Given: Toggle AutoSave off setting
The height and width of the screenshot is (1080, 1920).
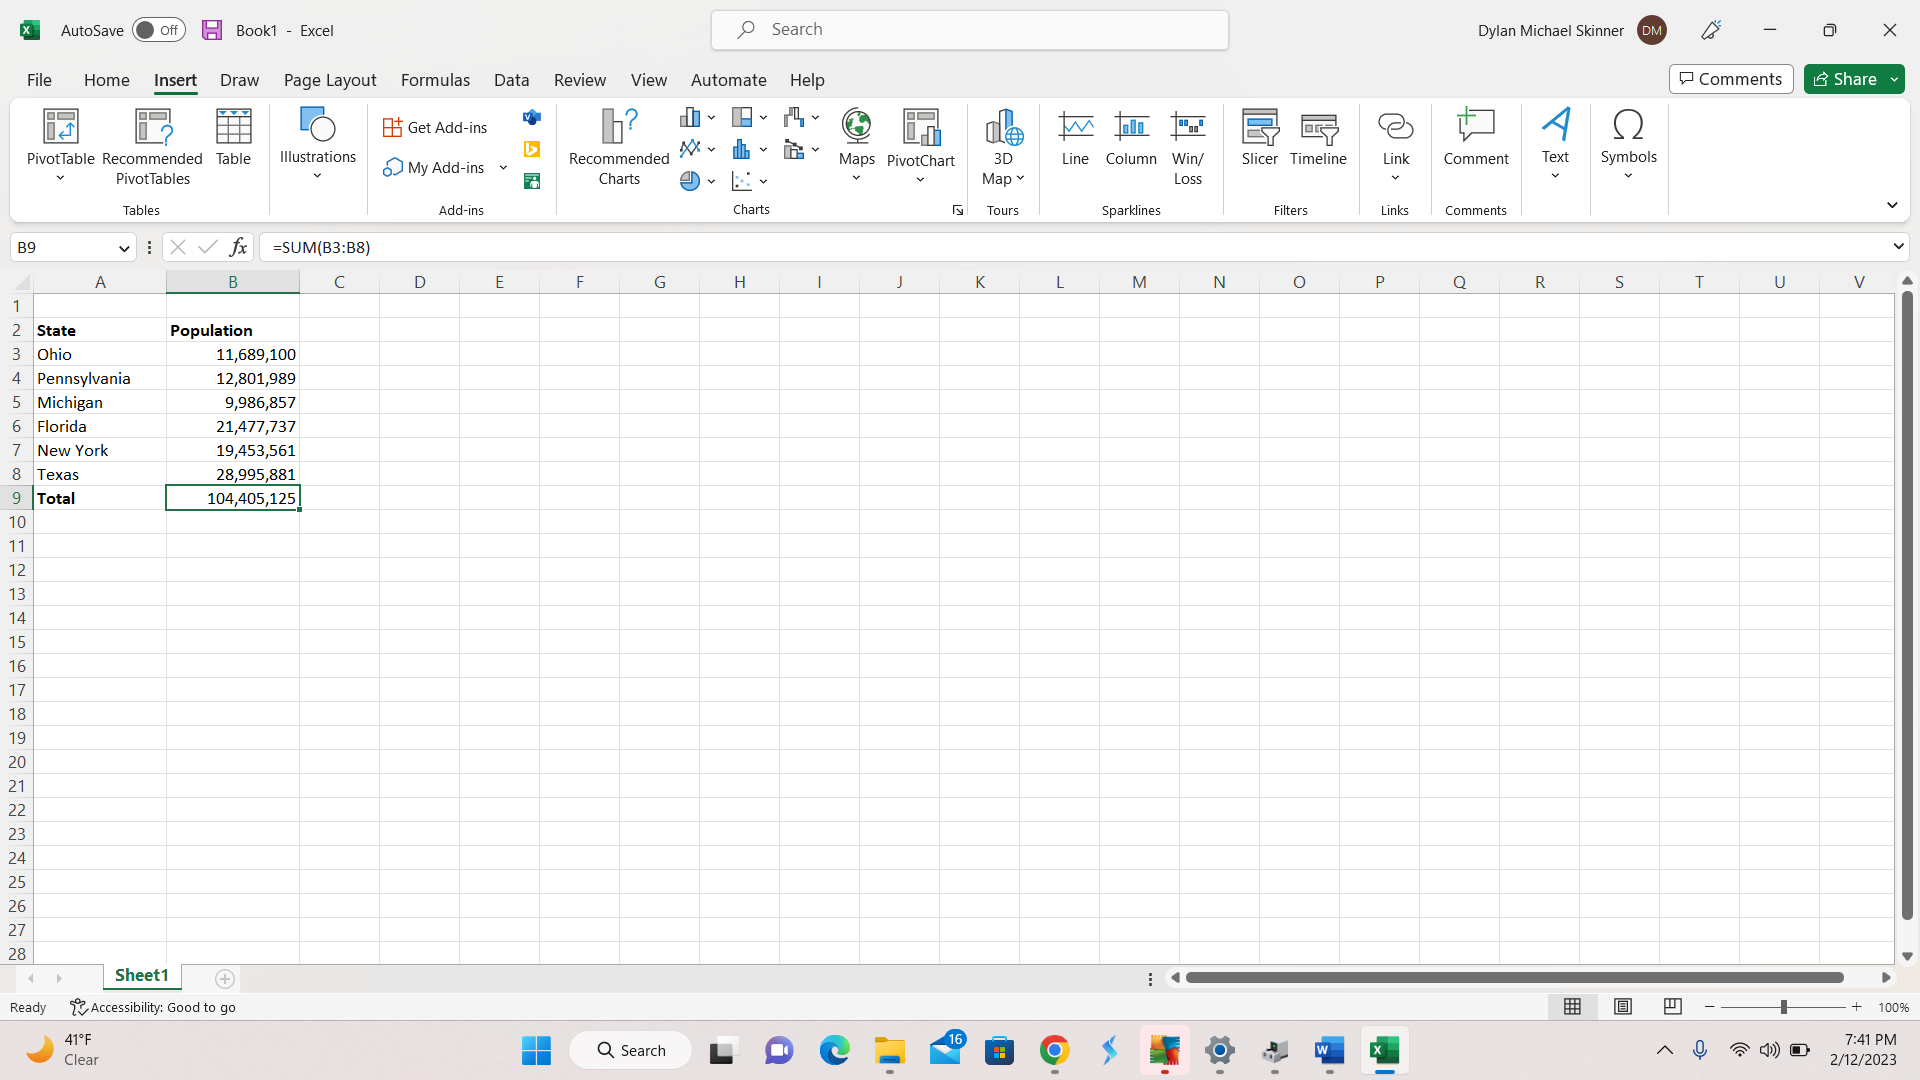Looking at the screenshot, I should point(158,30).
